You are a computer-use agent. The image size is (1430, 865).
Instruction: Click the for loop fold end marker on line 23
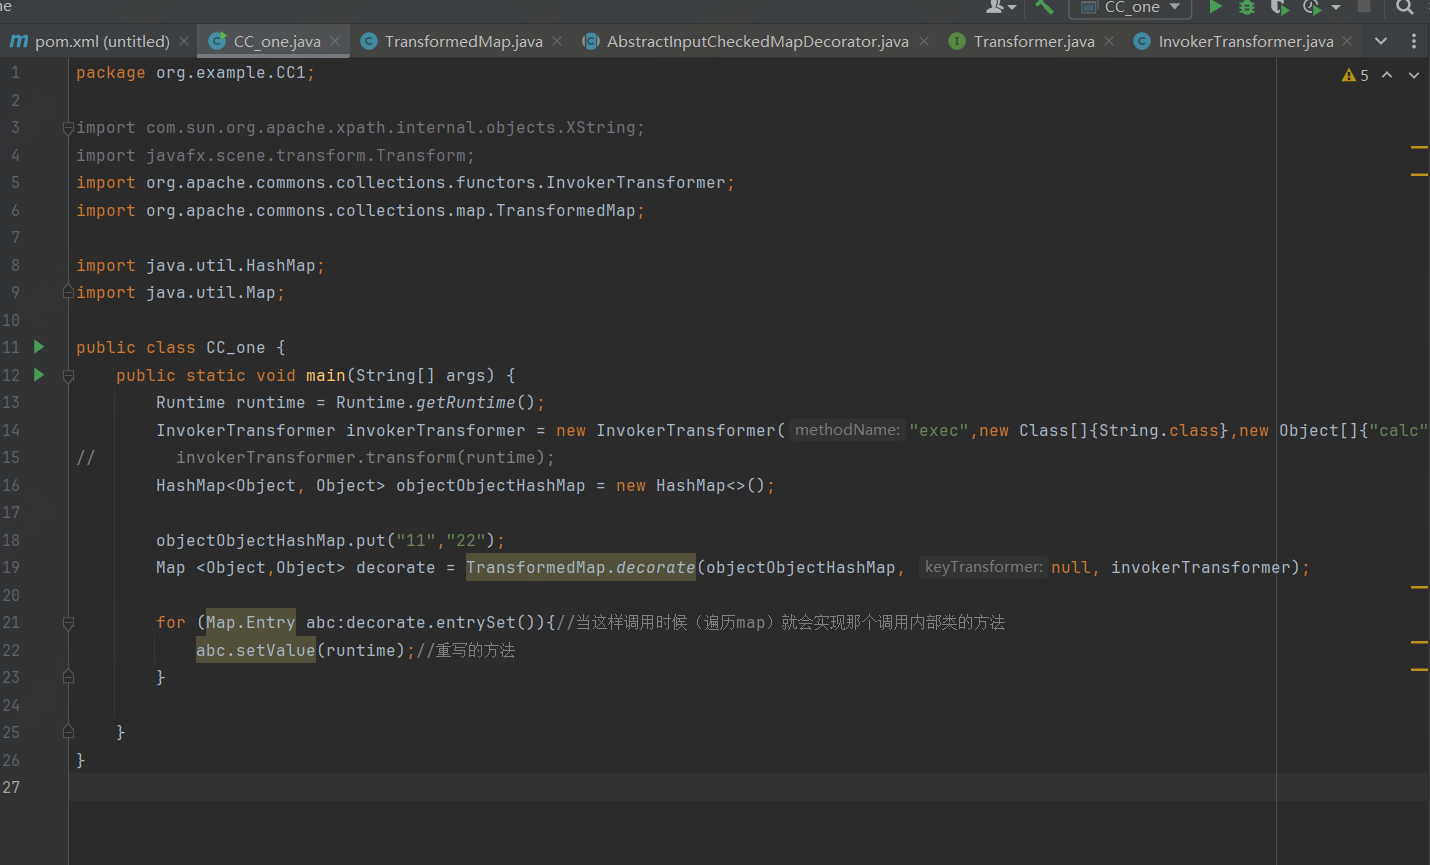tap(68, 677)
